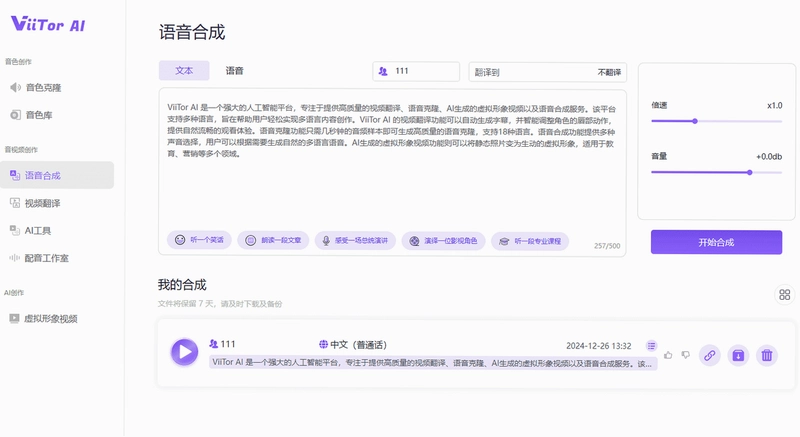800x437 pixels.
Task: Select 语音合成 in the sidebar
Action: click(x=57, y=175)
